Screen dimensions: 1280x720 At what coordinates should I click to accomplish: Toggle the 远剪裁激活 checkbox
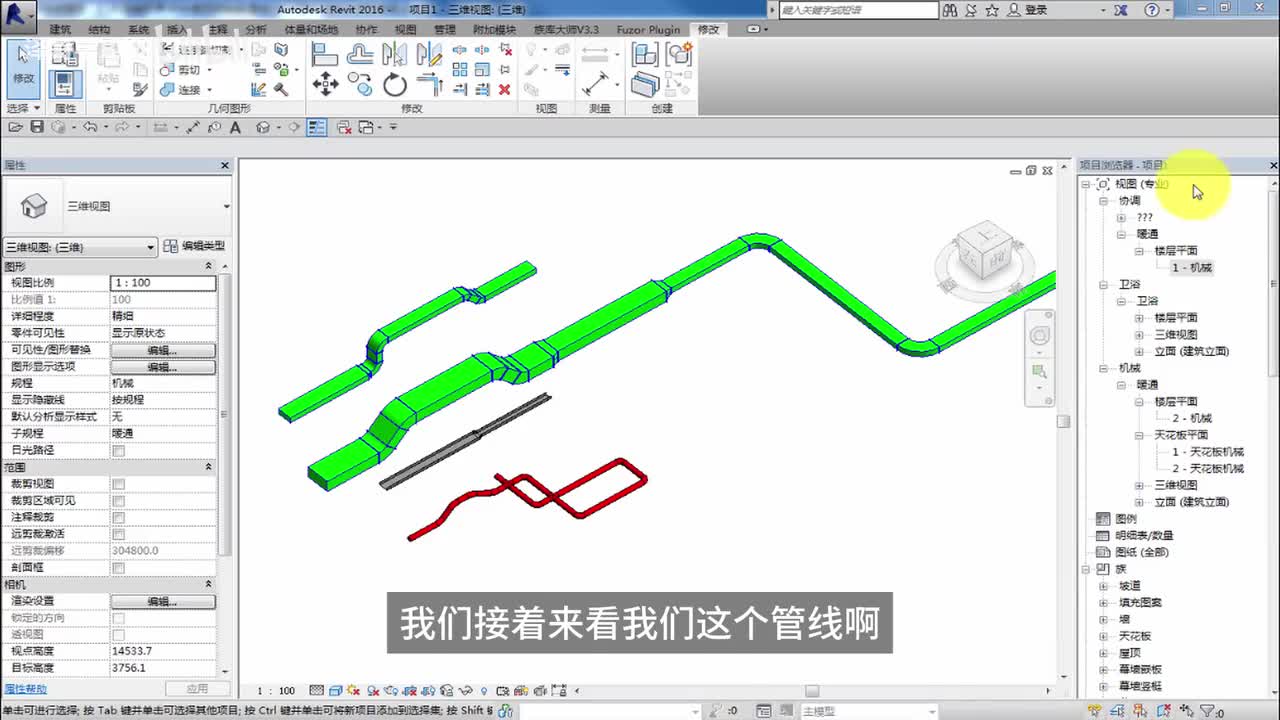(119, 534)
